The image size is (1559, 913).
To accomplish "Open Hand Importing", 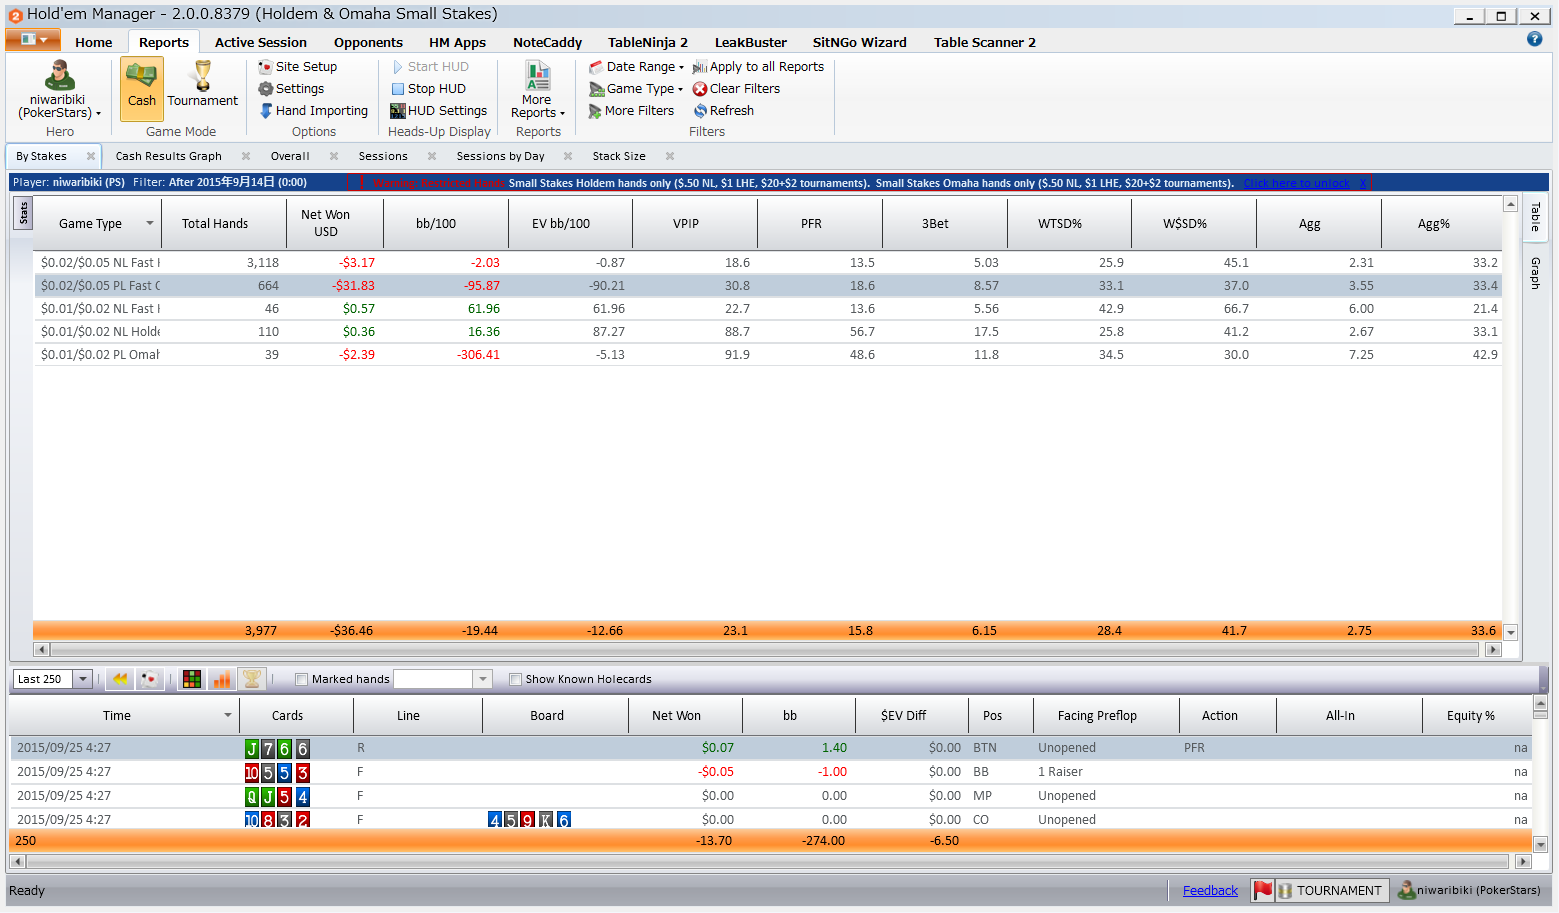I will coord(321,111).
